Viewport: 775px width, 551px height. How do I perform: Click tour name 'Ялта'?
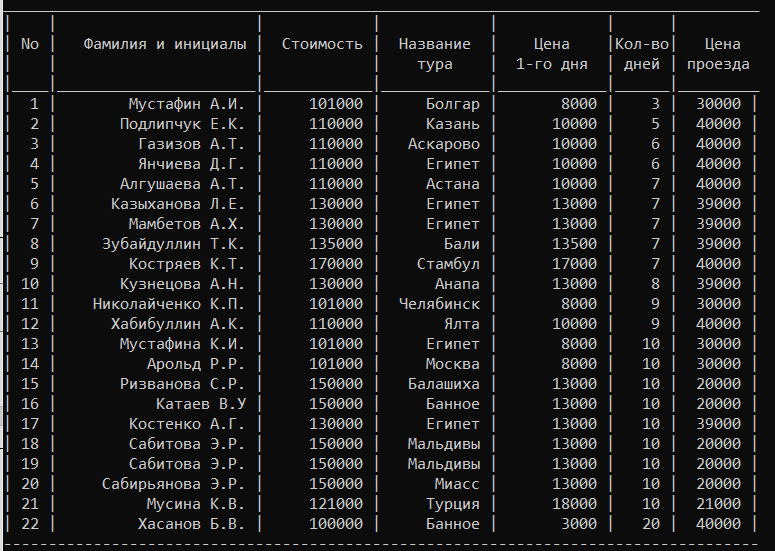[461, 324]
